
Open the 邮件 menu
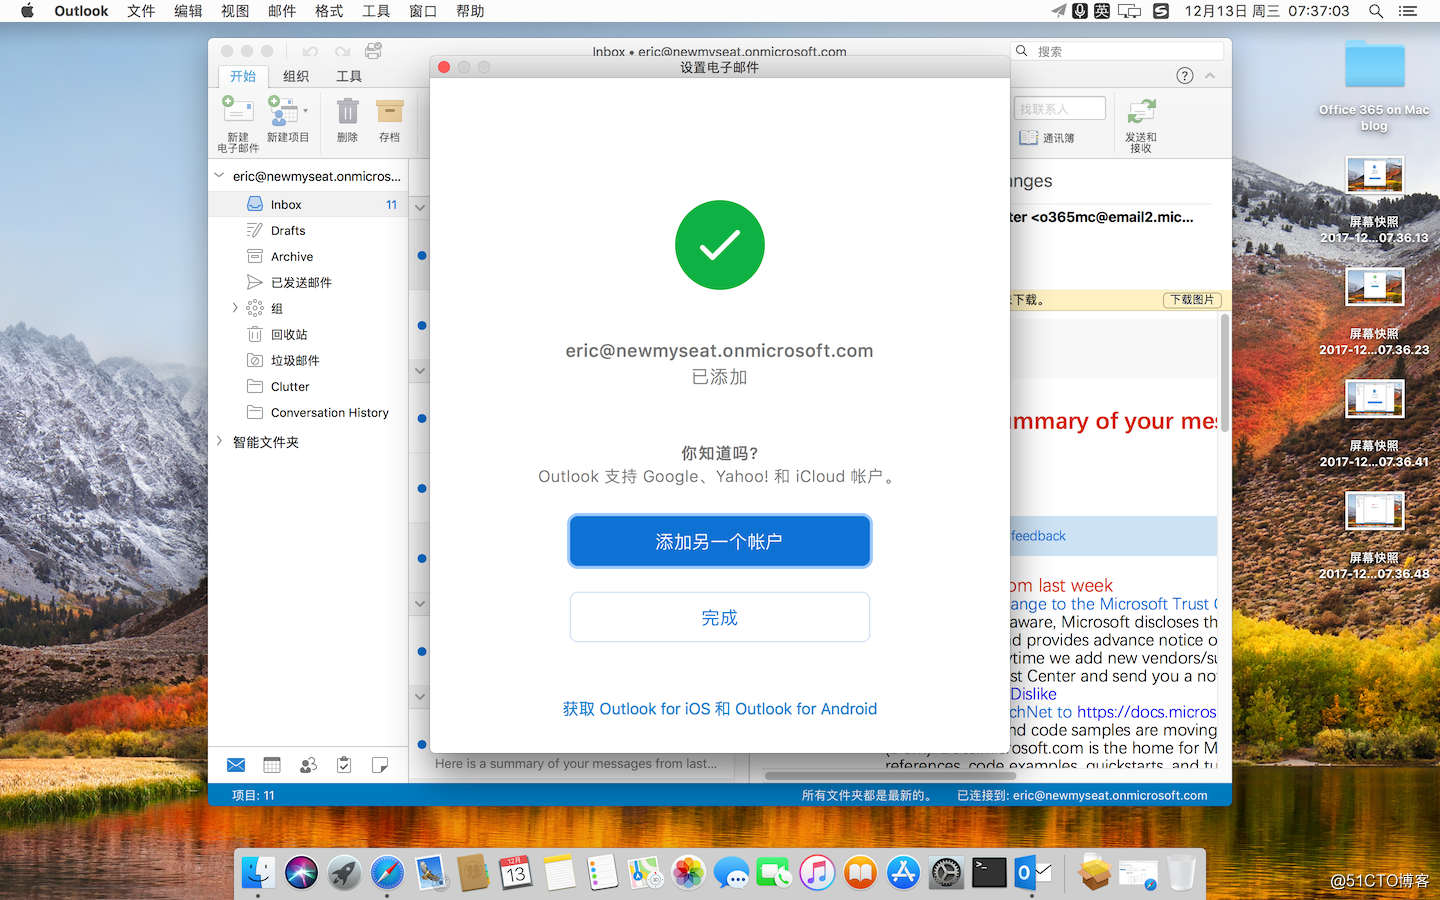click(x=282, y=11)
